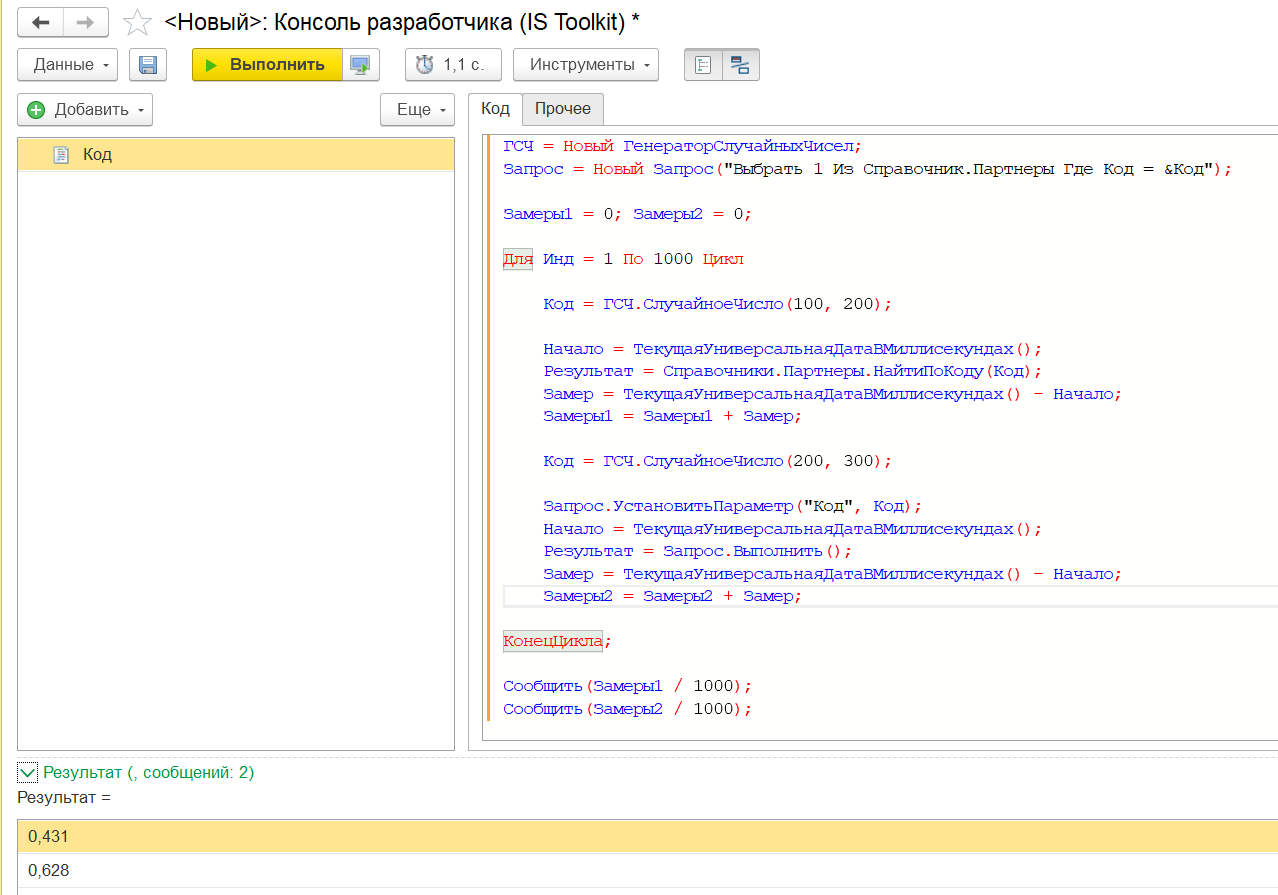This screenshot has width=1278, height=895.
Task: Click the code line Сообщить(Замеры2 / 1000)
Action: [x=627, y=709]
